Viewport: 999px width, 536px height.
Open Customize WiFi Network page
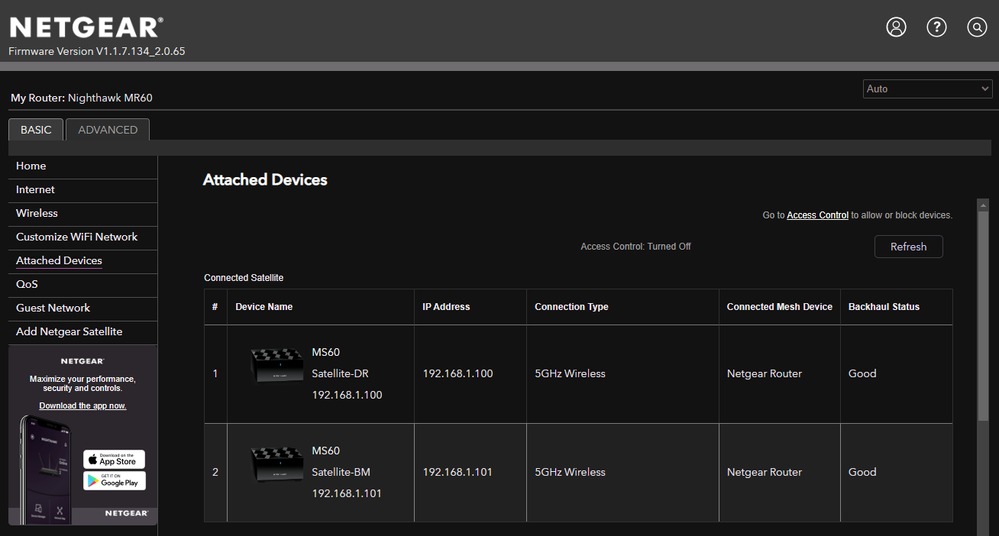point(77,237)
